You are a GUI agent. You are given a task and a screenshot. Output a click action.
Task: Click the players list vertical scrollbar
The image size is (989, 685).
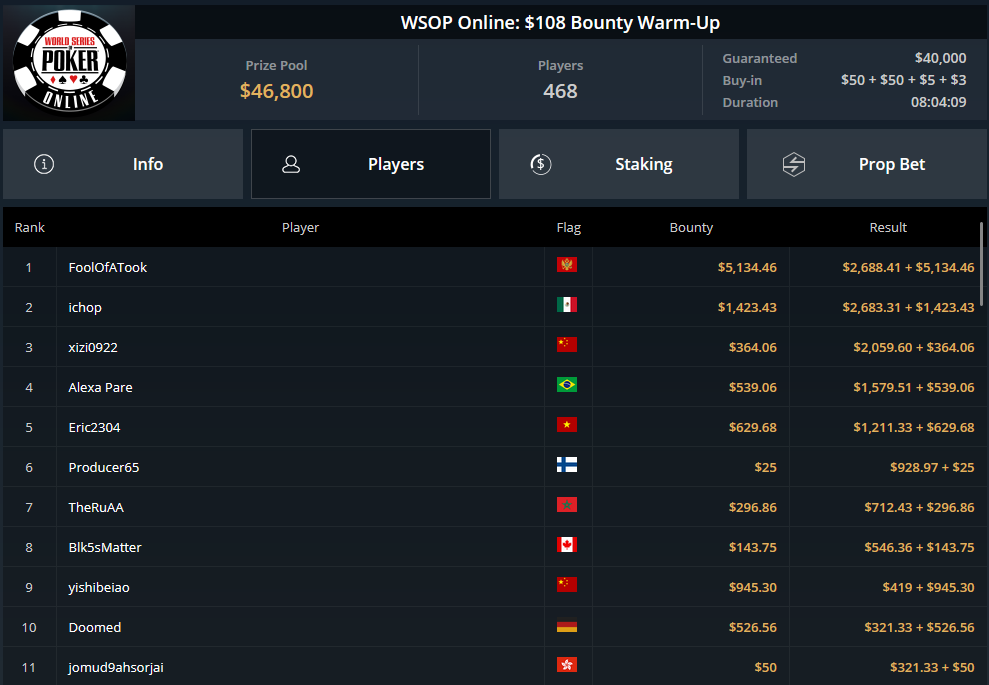pyautogui.click(x=981, y=264)
